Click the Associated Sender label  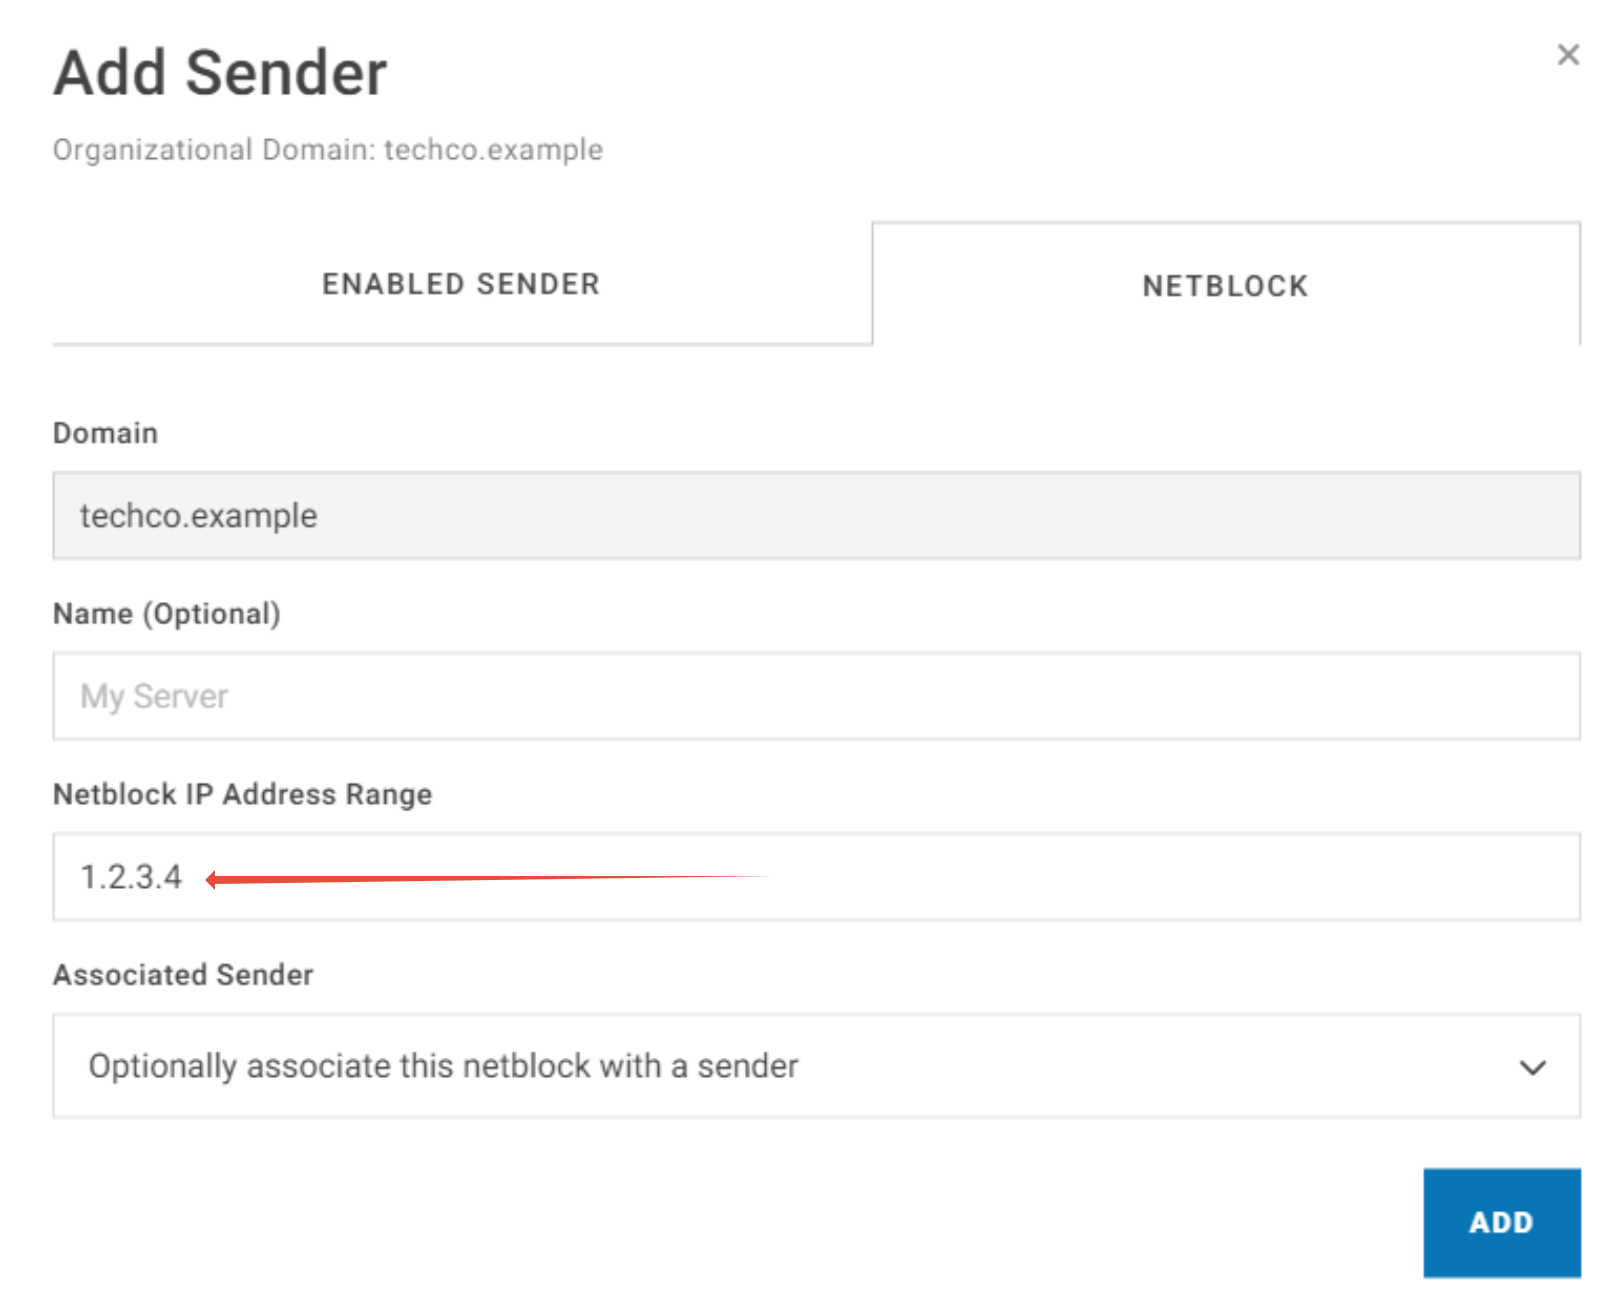(x=182, y=974)
